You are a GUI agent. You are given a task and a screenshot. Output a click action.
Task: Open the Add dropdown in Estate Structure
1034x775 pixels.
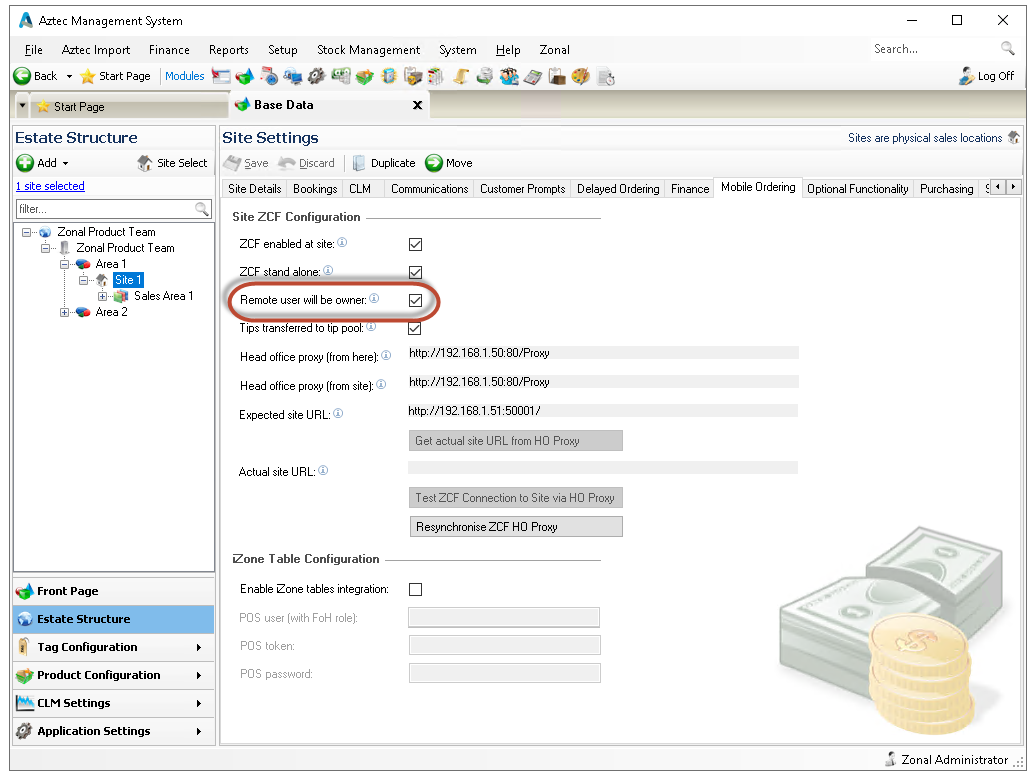[x=65, y=164]
